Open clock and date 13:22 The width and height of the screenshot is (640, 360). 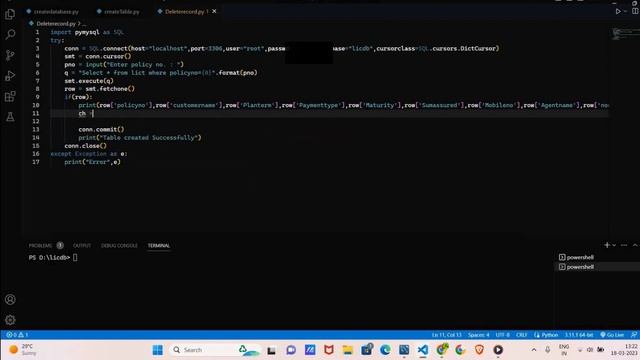[624, 350]
